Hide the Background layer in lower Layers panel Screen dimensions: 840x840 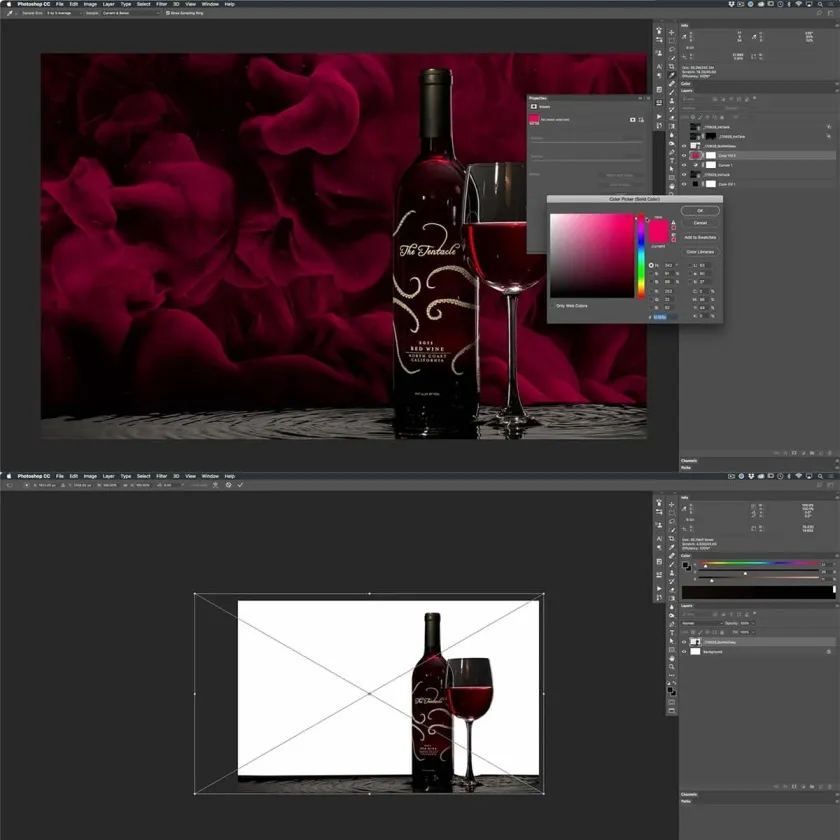pyautogui.click(x=685, y=651)
